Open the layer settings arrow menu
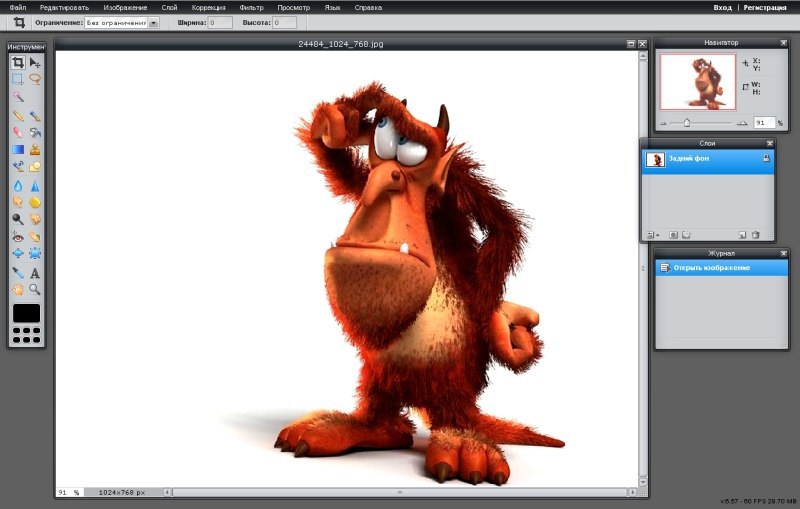 click(x=653, y=235)
